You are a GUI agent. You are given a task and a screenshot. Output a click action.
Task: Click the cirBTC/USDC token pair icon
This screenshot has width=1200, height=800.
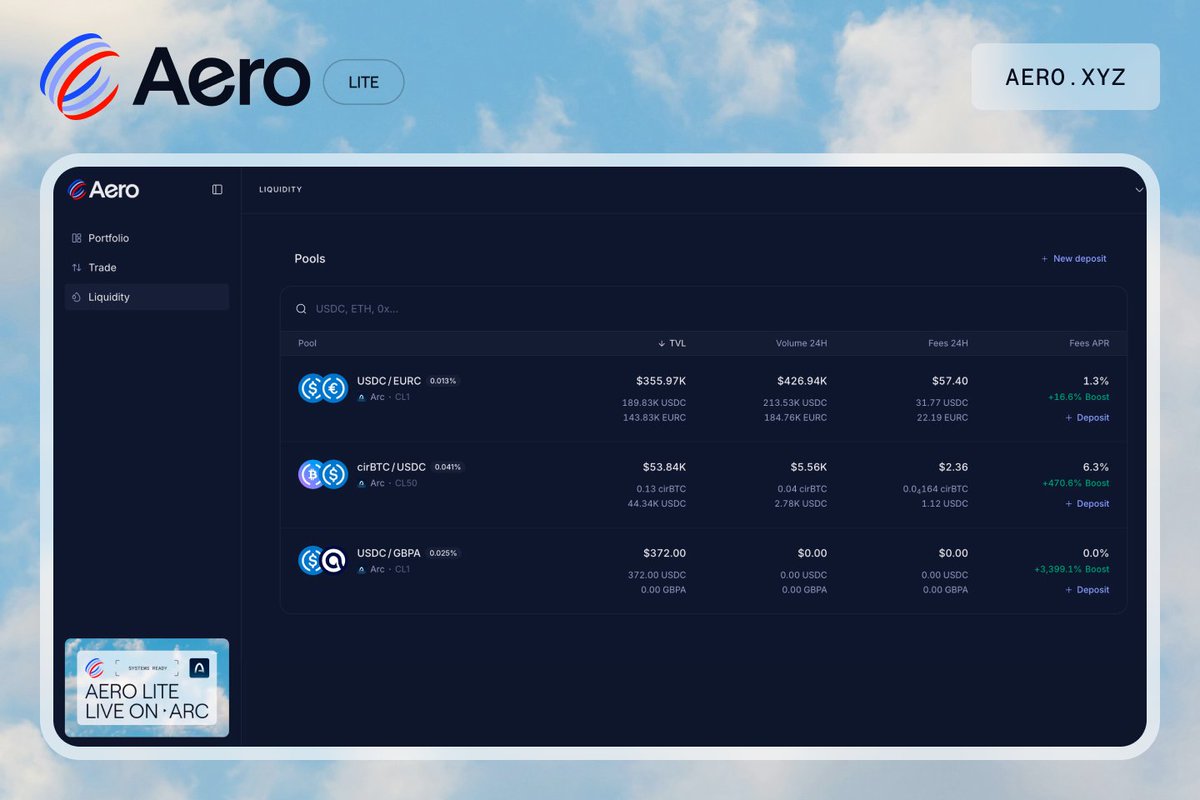click(323, 474)
